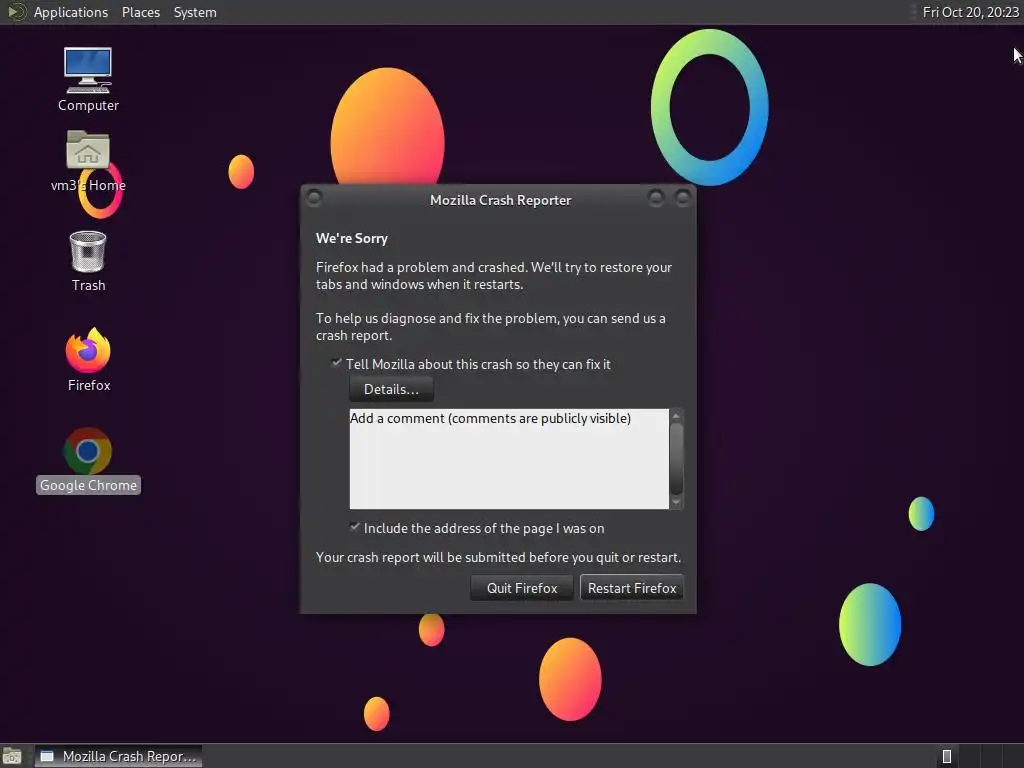The width and height of the screenshot is (1024, 768).
Task: Uncheck Tell Mozilla about this crash
Action: tap(336, 363)
